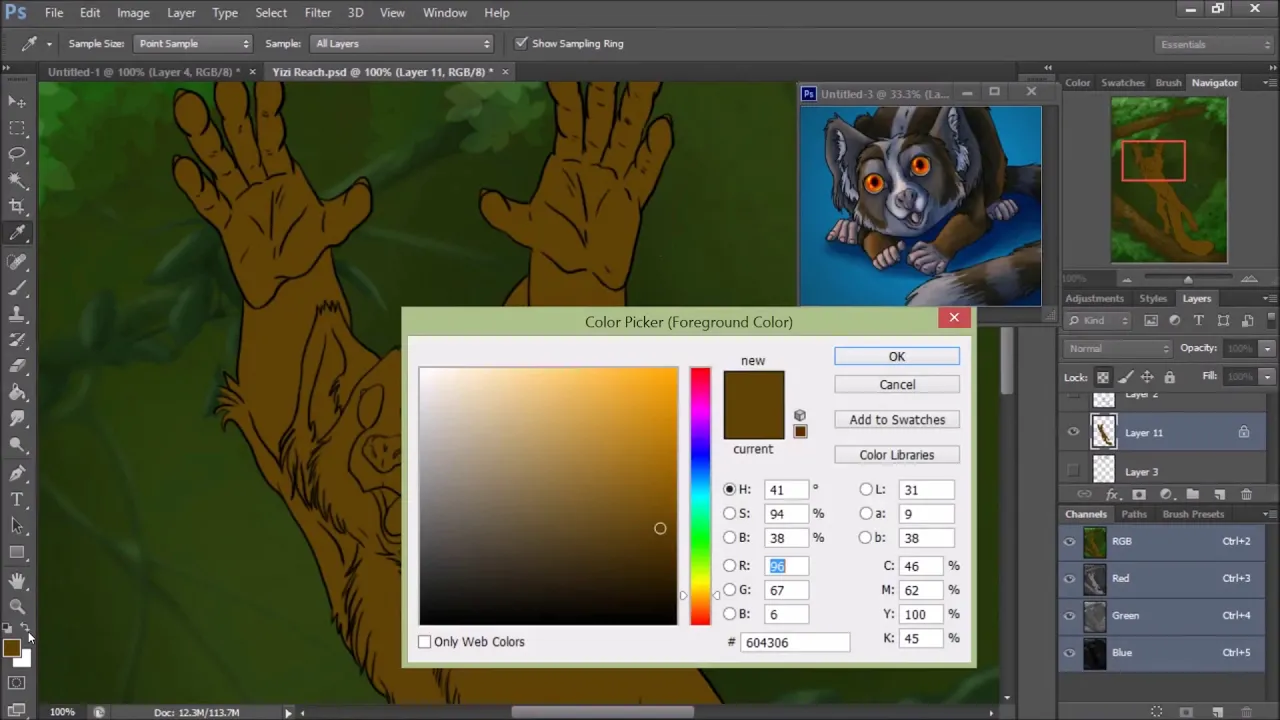
Task: Open the Opacity dropdown arrow
Action: tap(1267, 348)
